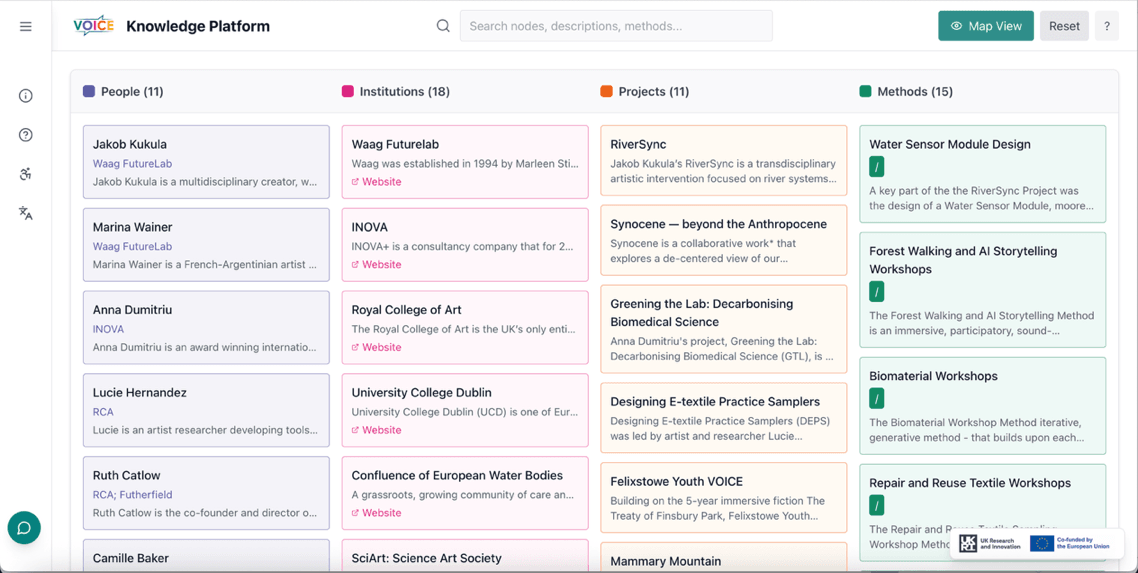Click the purple People color swatch
Viewport: 1138px width, 573px height.
tap(89, 91)
